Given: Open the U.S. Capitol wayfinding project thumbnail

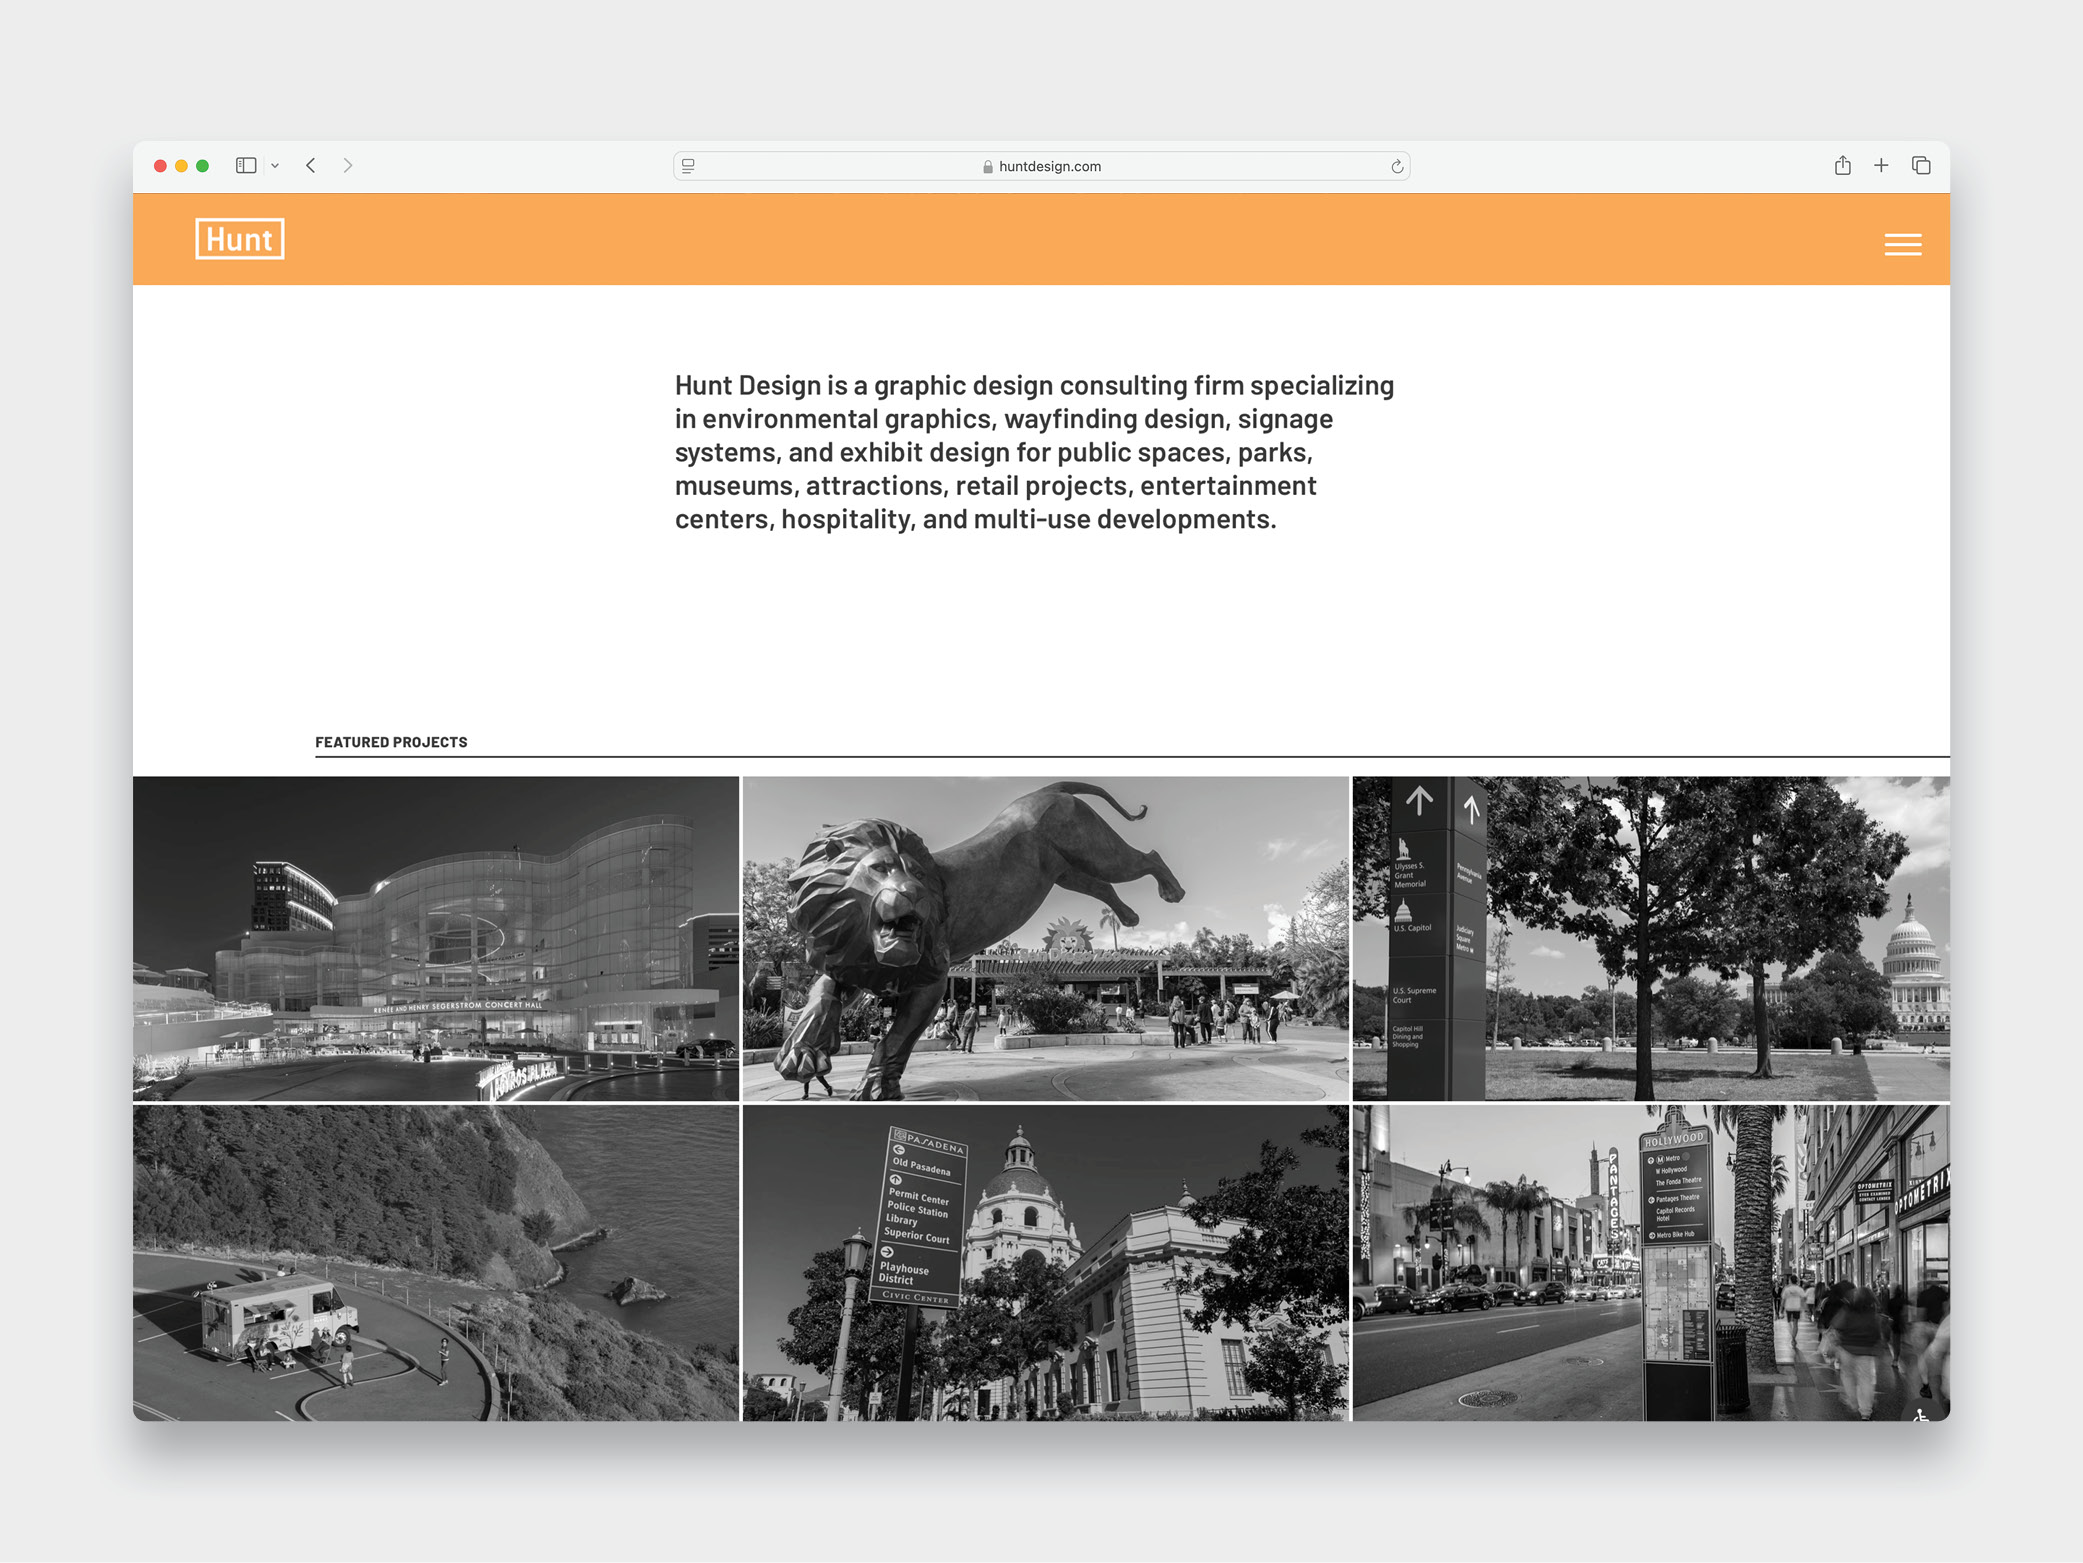Looking at the screenshot, I should [x=1651, y=938].
